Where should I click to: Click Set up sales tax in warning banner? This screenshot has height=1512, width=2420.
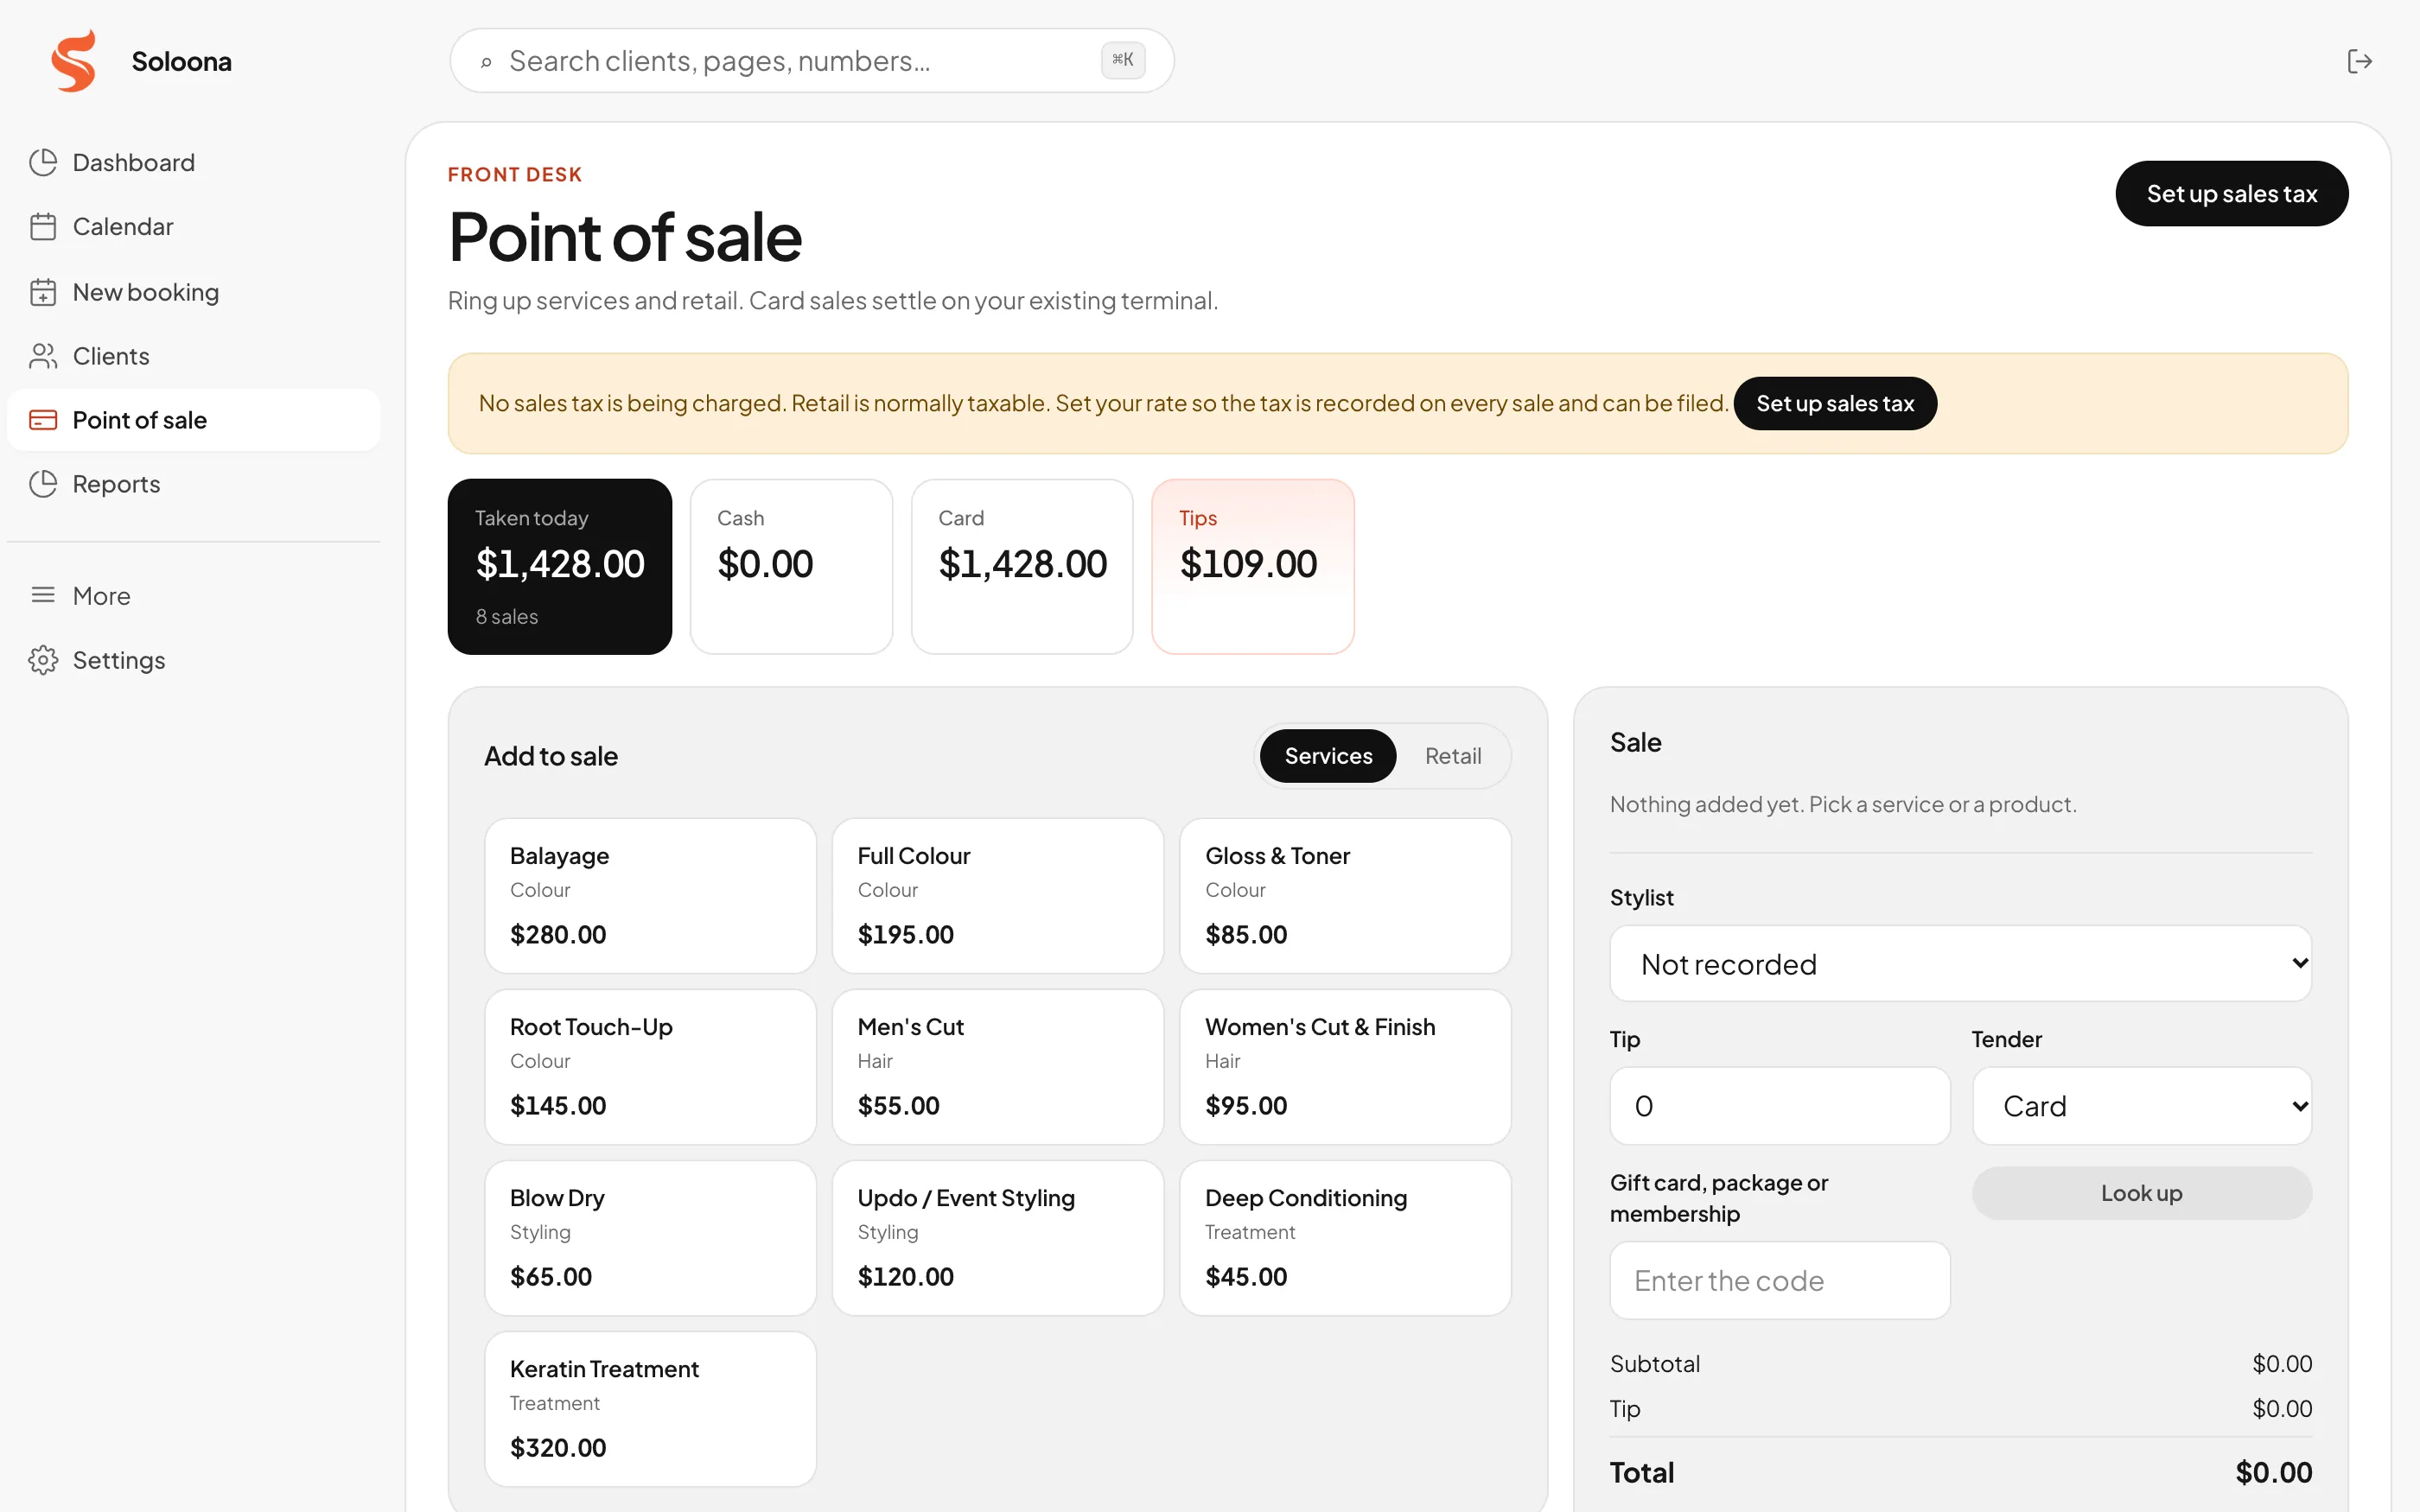point(1834,403)
